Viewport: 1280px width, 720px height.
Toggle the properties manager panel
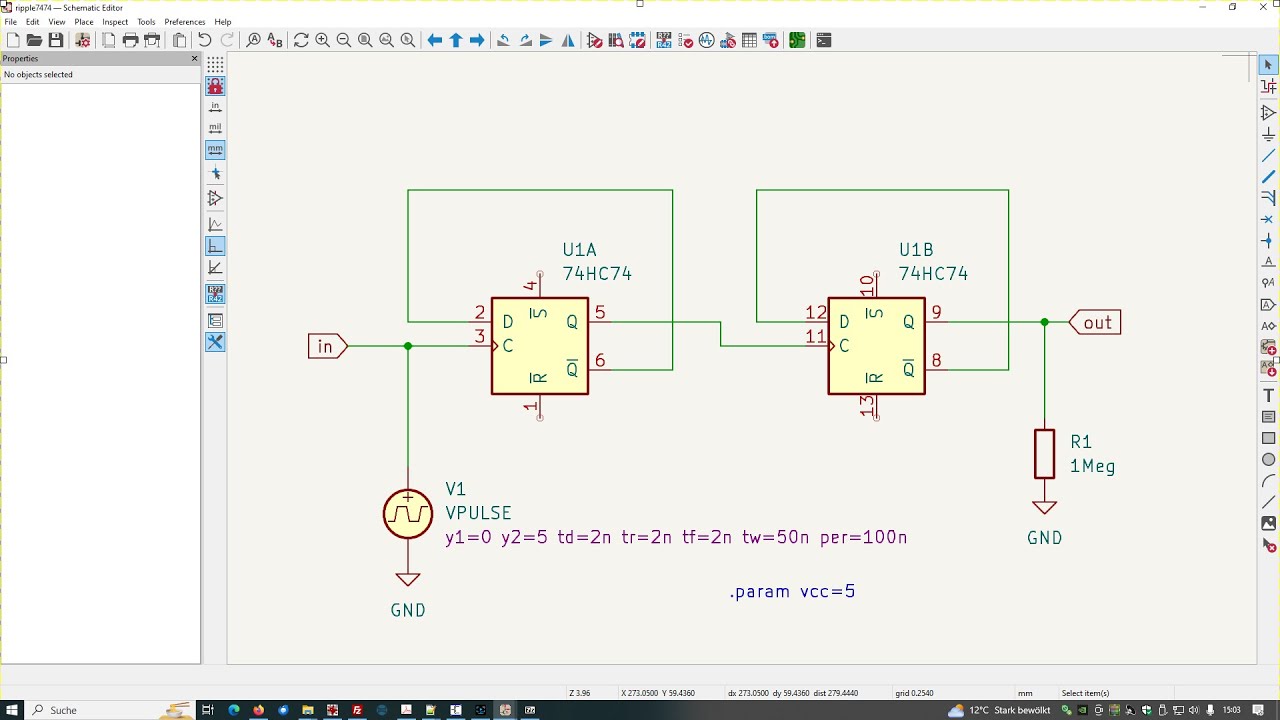click(x=215, y=342)
